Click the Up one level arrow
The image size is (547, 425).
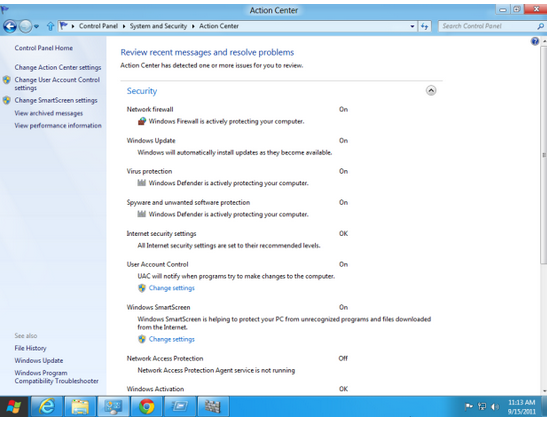coord(51,26)
